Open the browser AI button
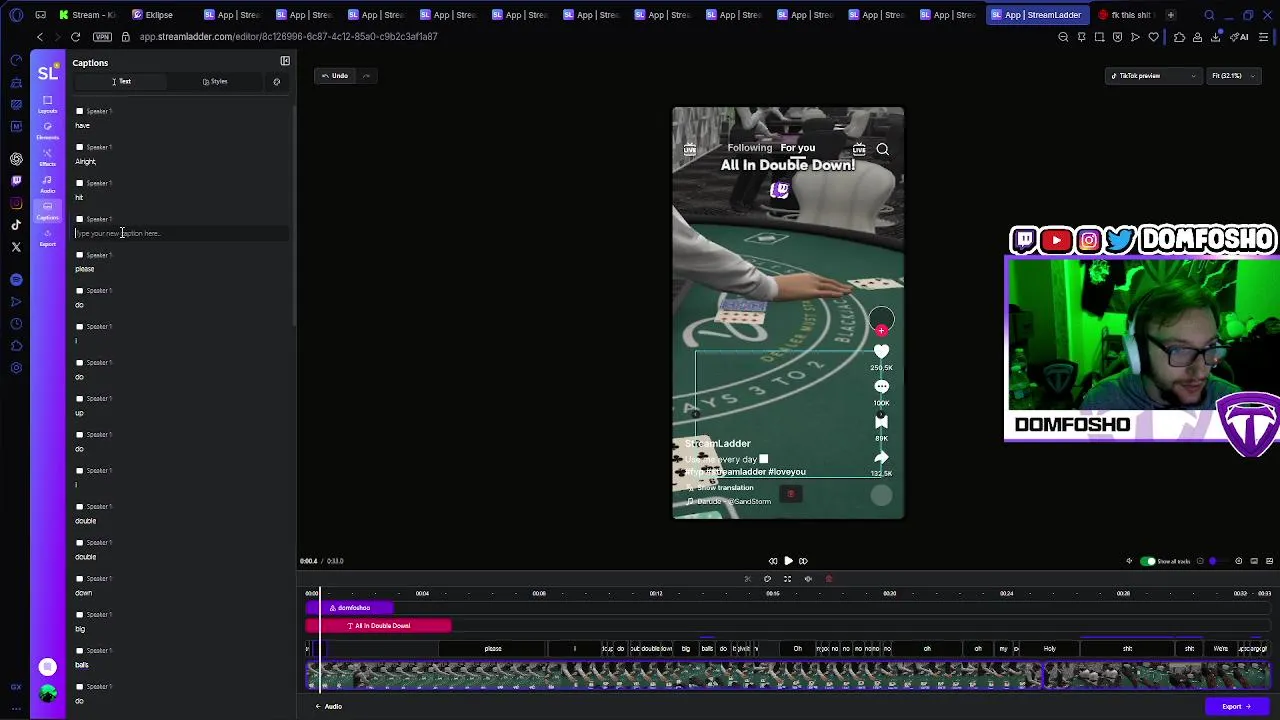This screenshot has width=1280, height=720. (1241, 37)
